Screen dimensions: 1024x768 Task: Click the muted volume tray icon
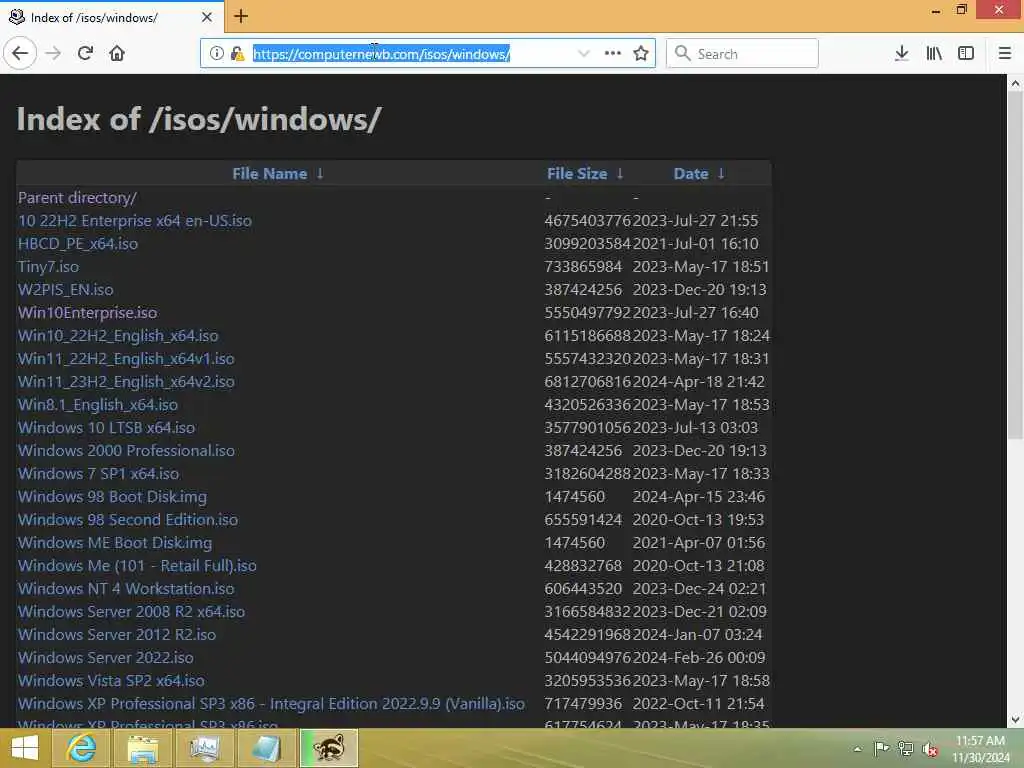pyautogui.click(x=929, y=749)
